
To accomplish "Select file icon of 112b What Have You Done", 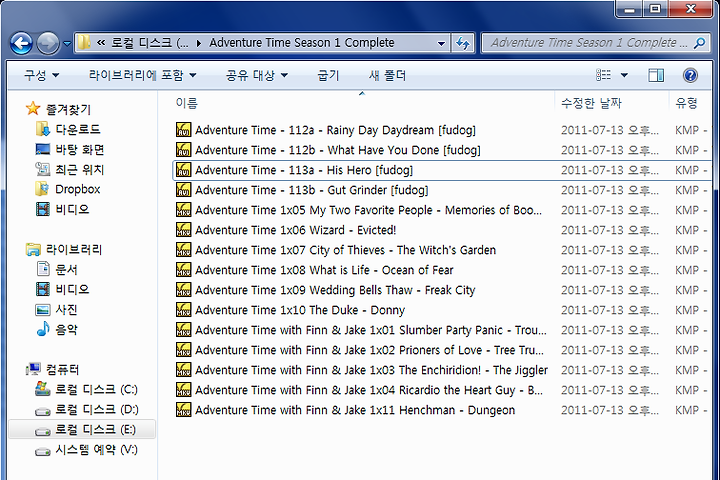I will [183, 150].
